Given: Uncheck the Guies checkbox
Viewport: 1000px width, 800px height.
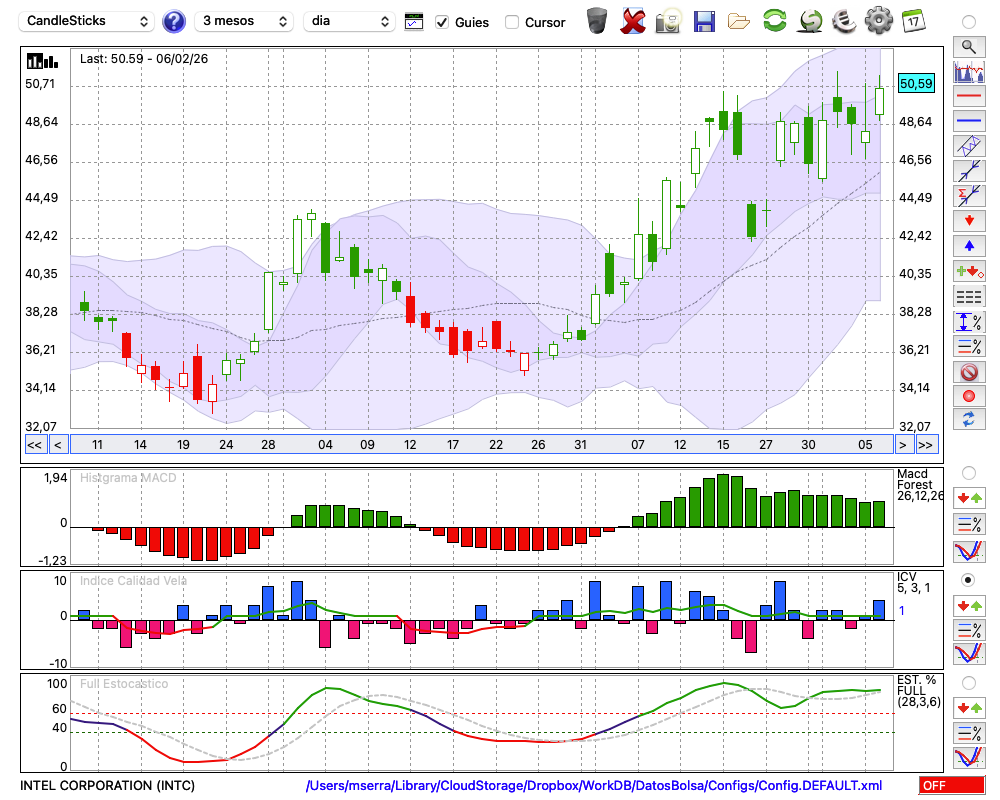Looking at the screenshot, I should pyautogui.click(x=443, y=22).
